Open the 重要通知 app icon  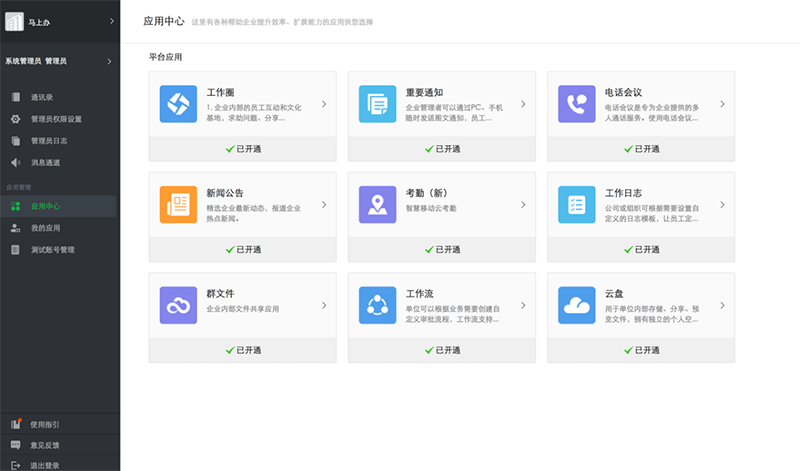(378, 104)
